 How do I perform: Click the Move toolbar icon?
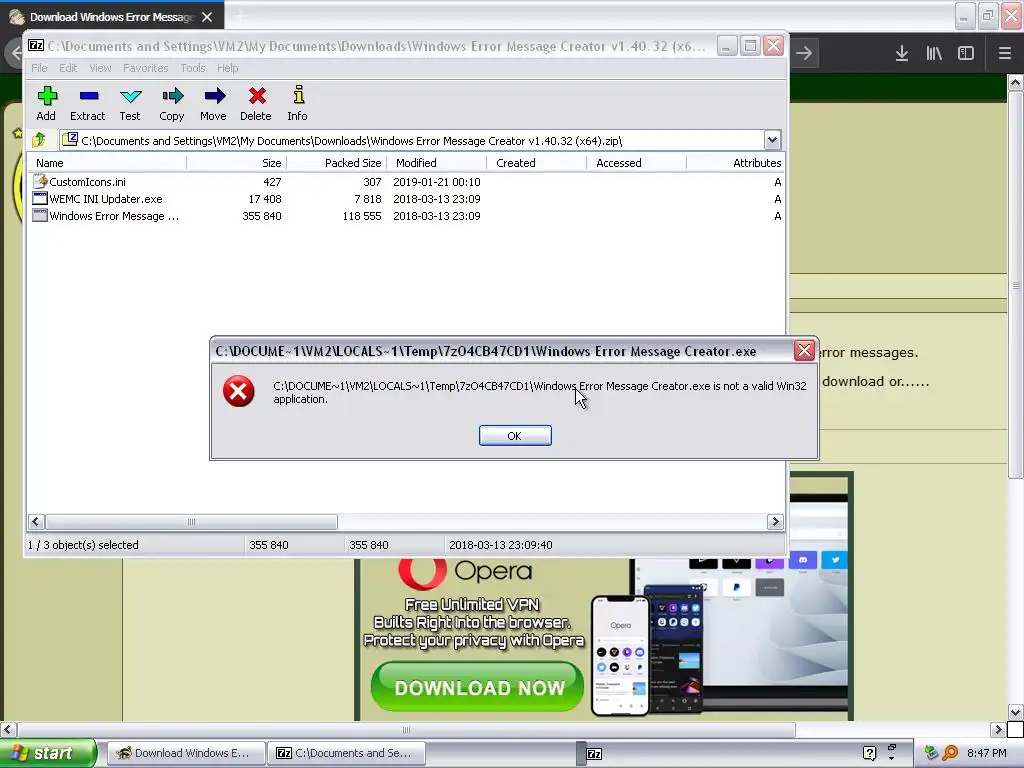tap(214, 97)
